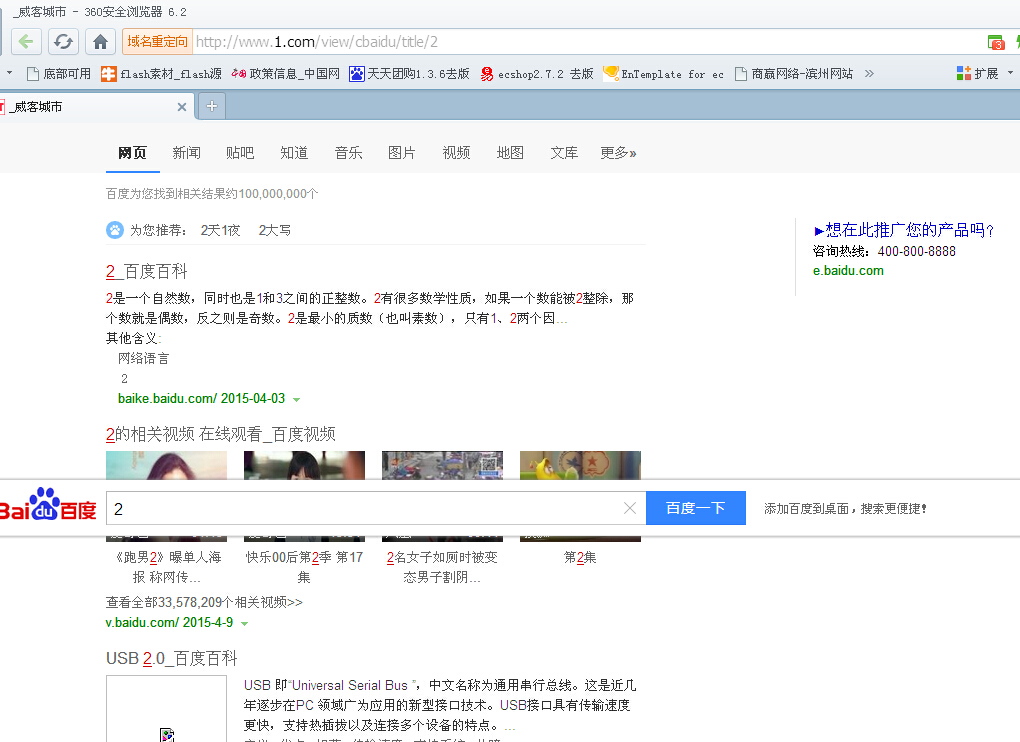Open the ecshop2.7.2 去版 bookmark
This screenshot has width=1020, height=742.
537,74
